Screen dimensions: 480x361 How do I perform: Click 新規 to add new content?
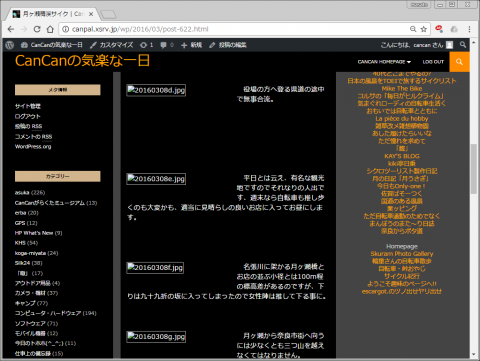click(192, 45)
